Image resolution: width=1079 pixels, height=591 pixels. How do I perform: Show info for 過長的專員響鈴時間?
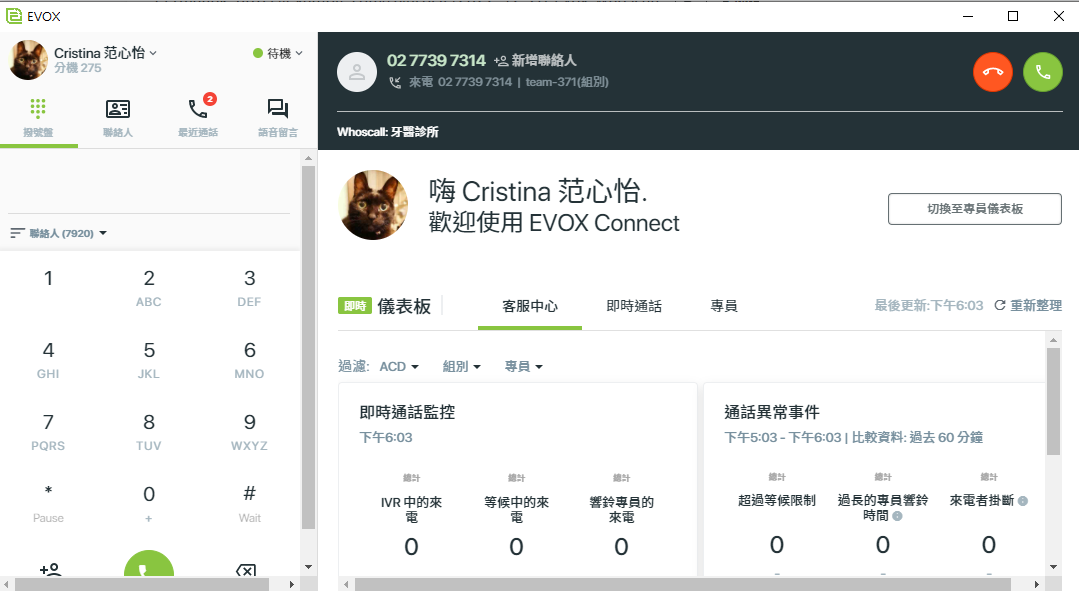tap(897, 516)
